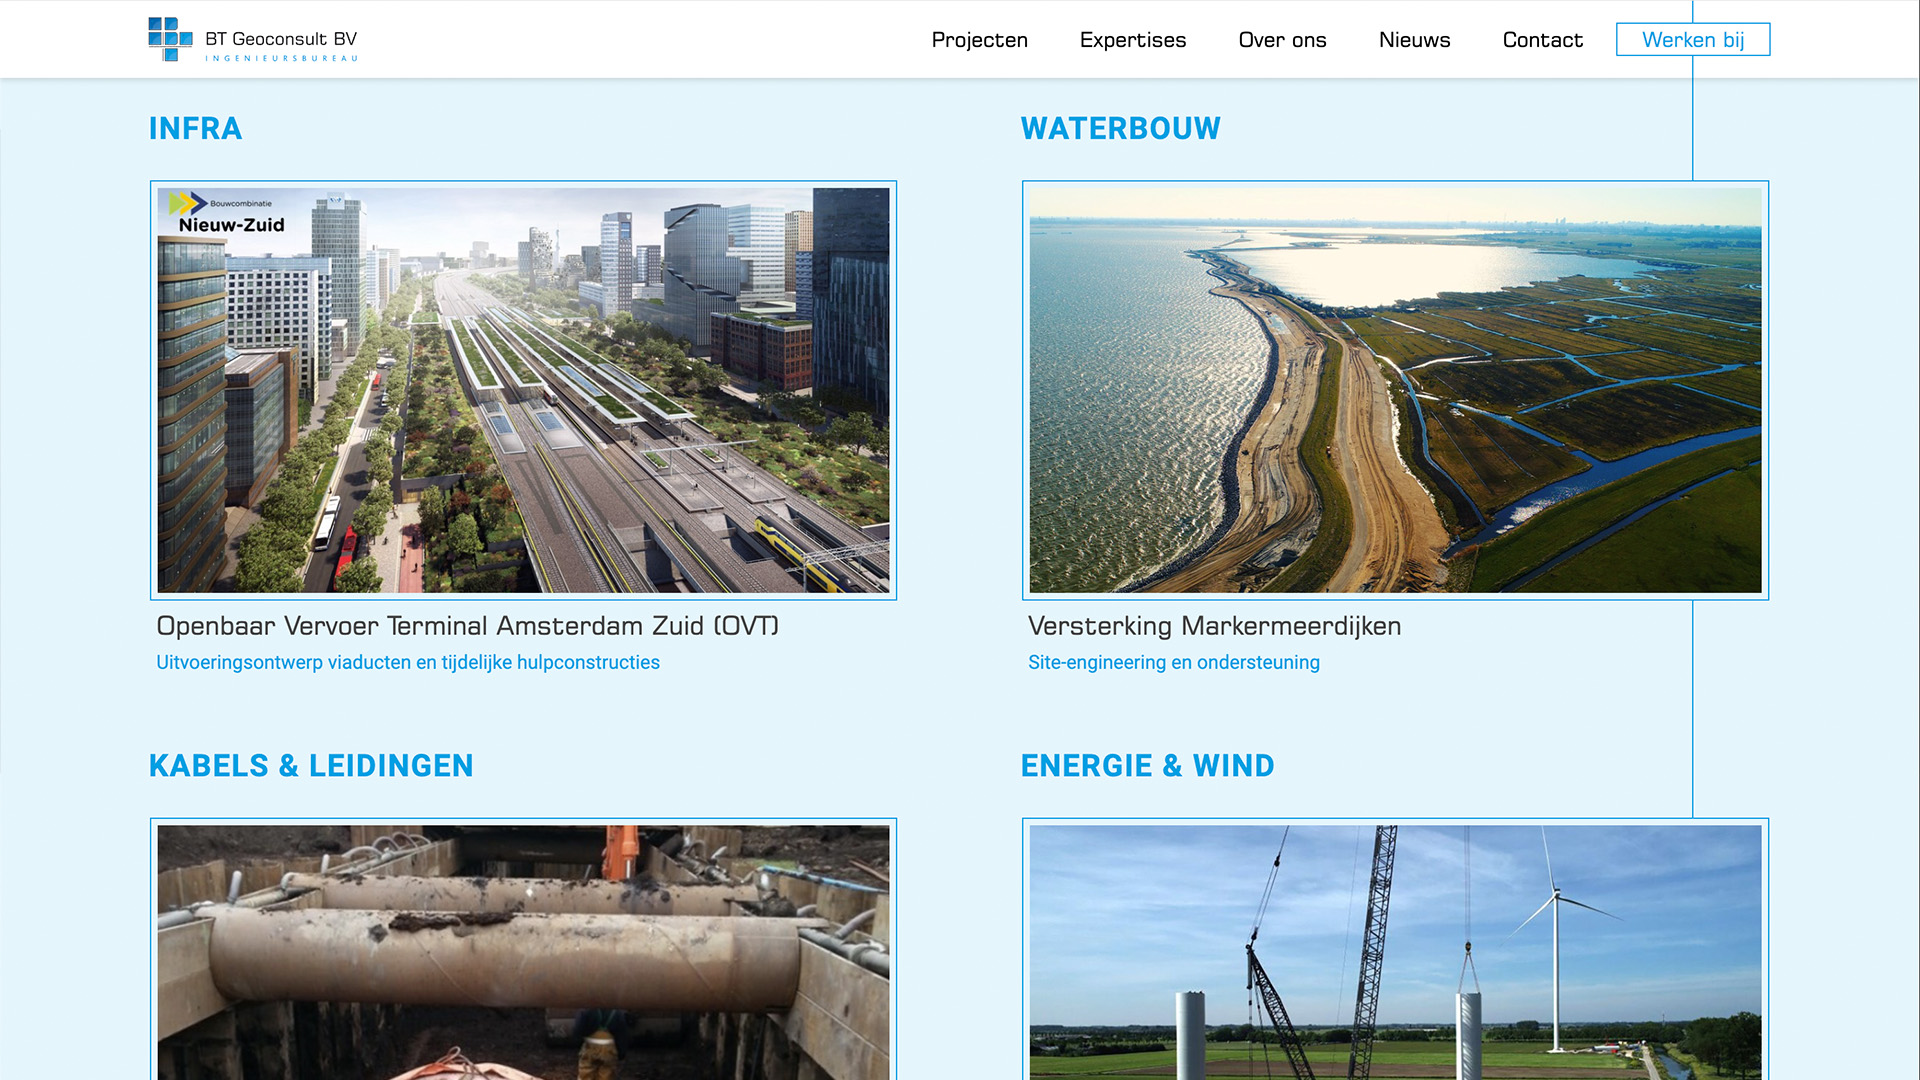Go to the Over ons page

pos(1282,40)
